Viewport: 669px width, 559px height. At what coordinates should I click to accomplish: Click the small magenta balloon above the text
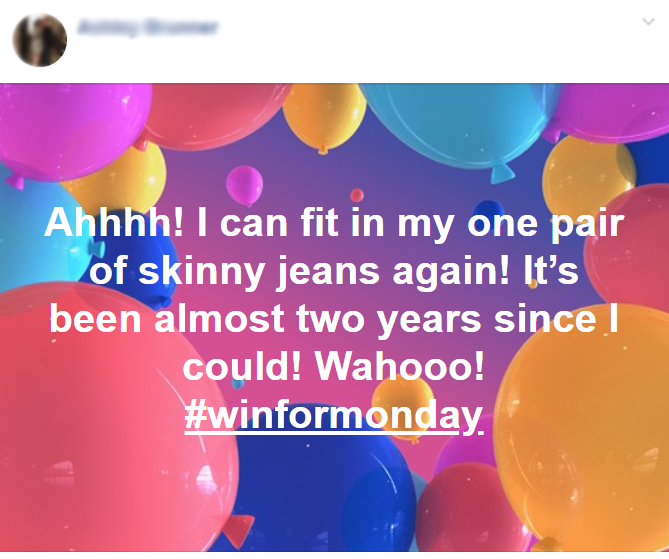point(244,185)
